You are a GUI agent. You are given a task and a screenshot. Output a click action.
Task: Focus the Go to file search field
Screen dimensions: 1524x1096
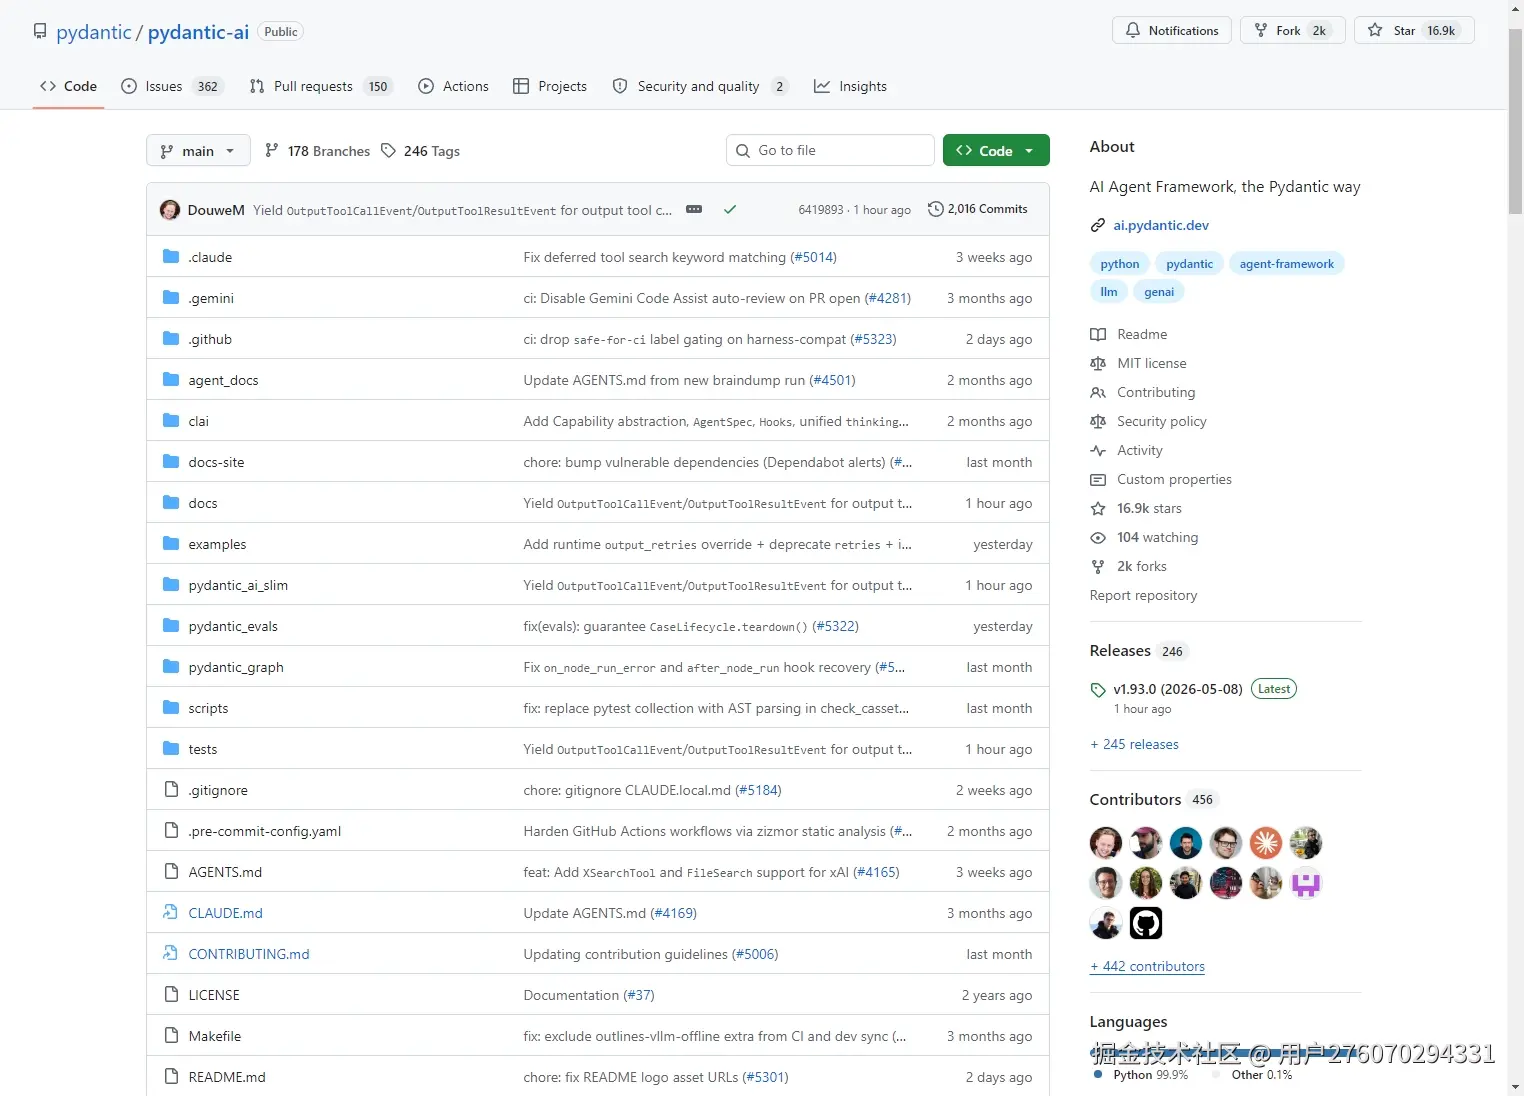pos(830,150)
